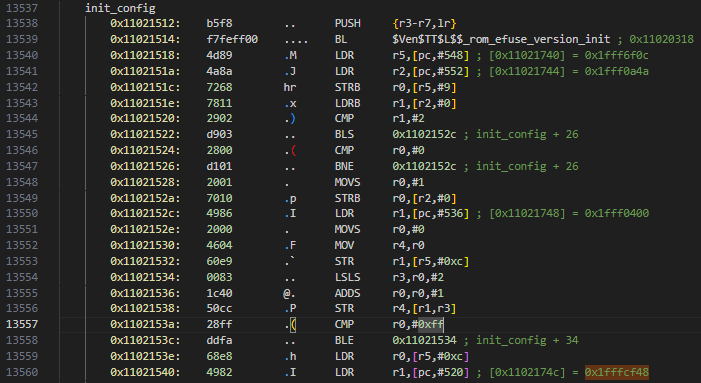
Task: Click the BLS mnemonic
Action: point(344,135)
